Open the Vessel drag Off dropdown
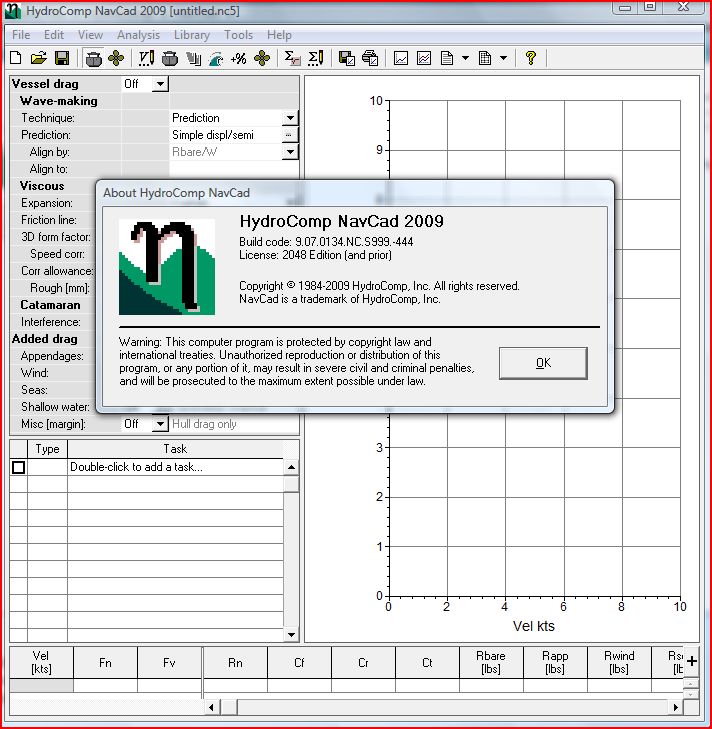712x729 pixels. 160,84
